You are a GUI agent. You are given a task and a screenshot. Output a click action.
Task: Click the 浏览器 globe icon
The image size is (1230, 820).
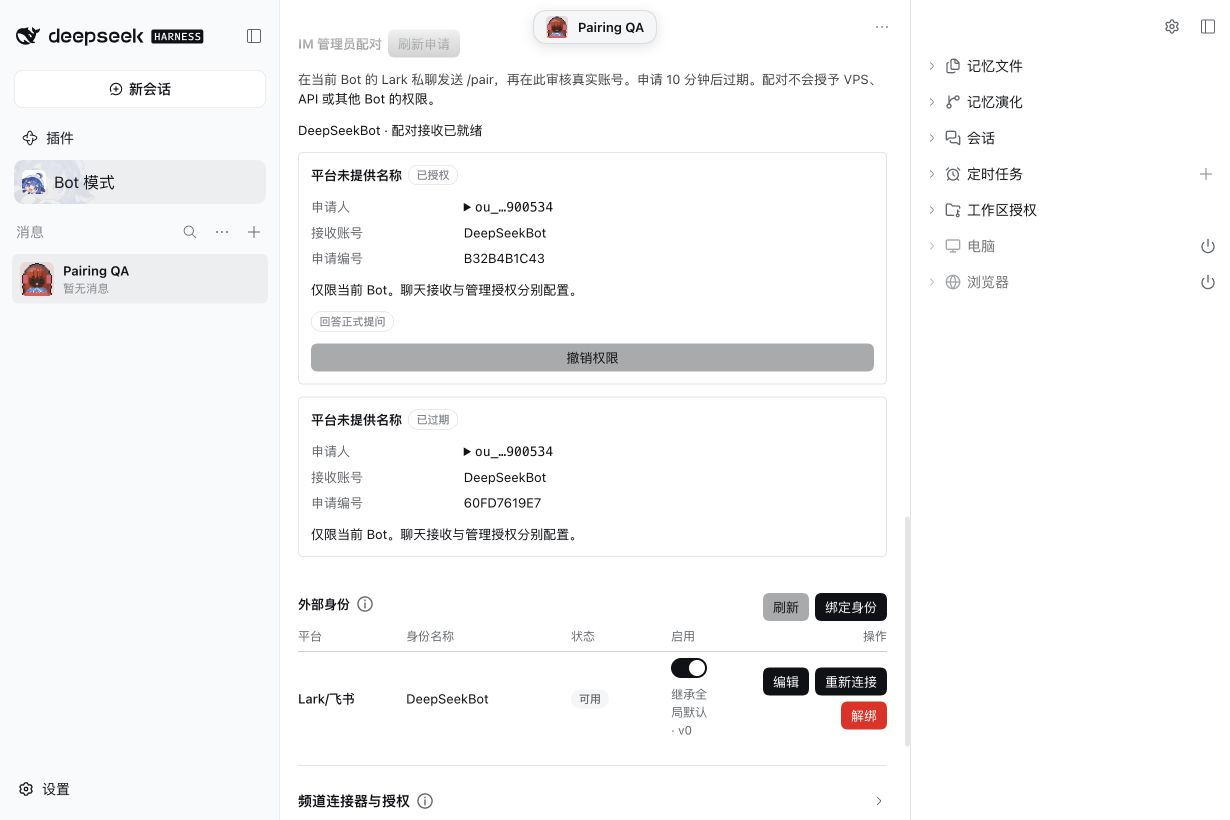click(x=953, y=282)
